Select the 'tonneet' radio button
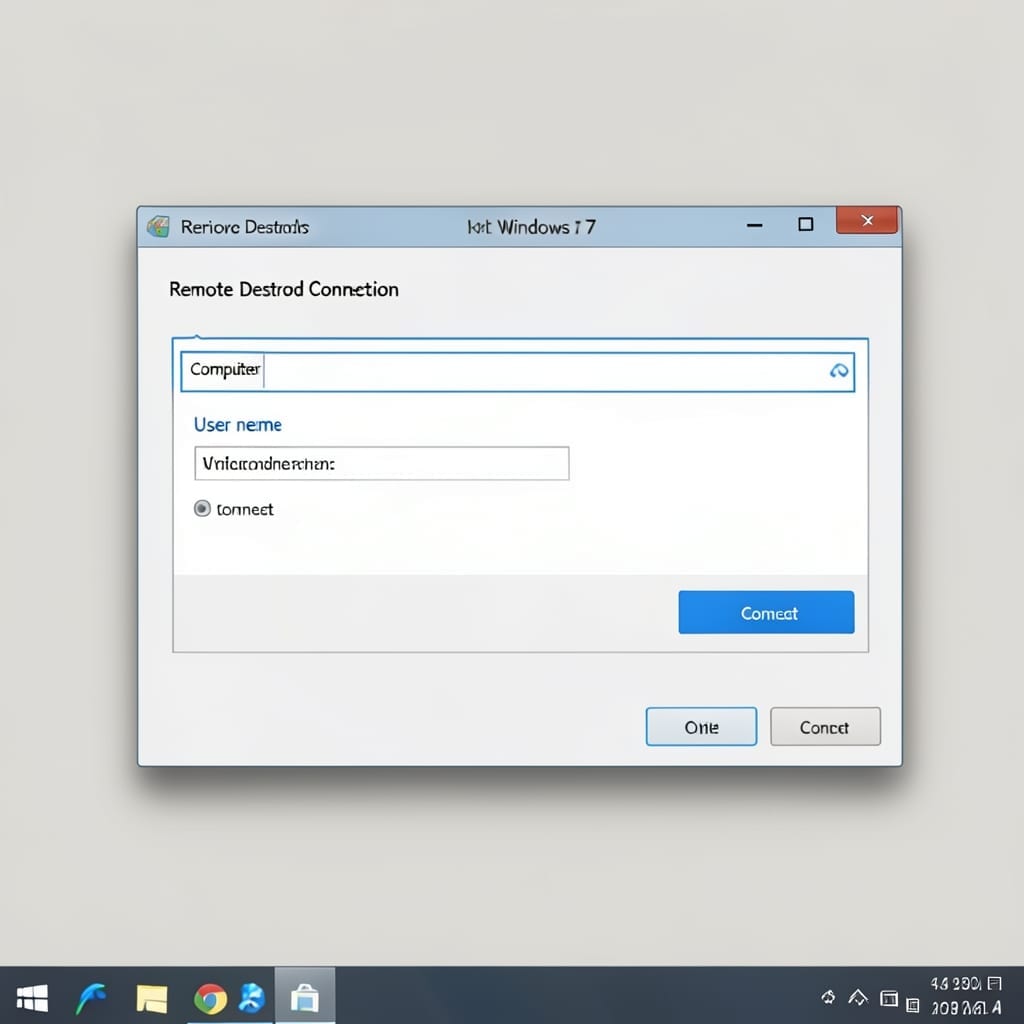 [x=202, y=508]
